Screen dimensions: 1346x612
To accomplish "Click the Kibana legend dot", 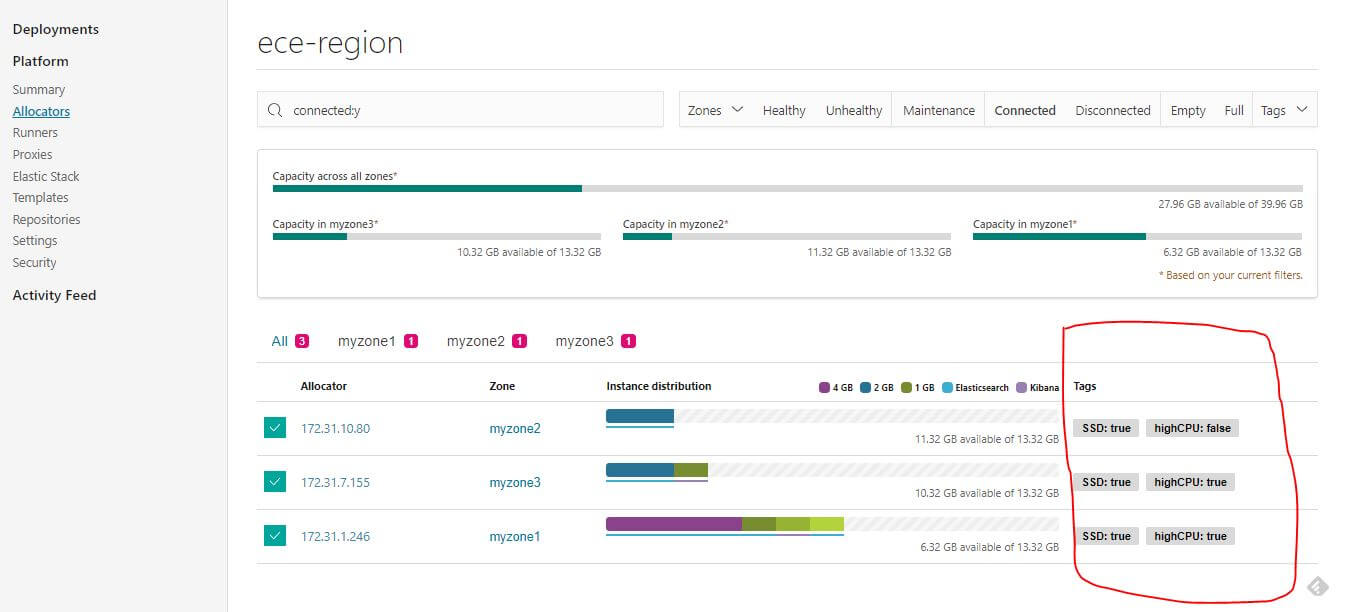I will pos(1021,387).
